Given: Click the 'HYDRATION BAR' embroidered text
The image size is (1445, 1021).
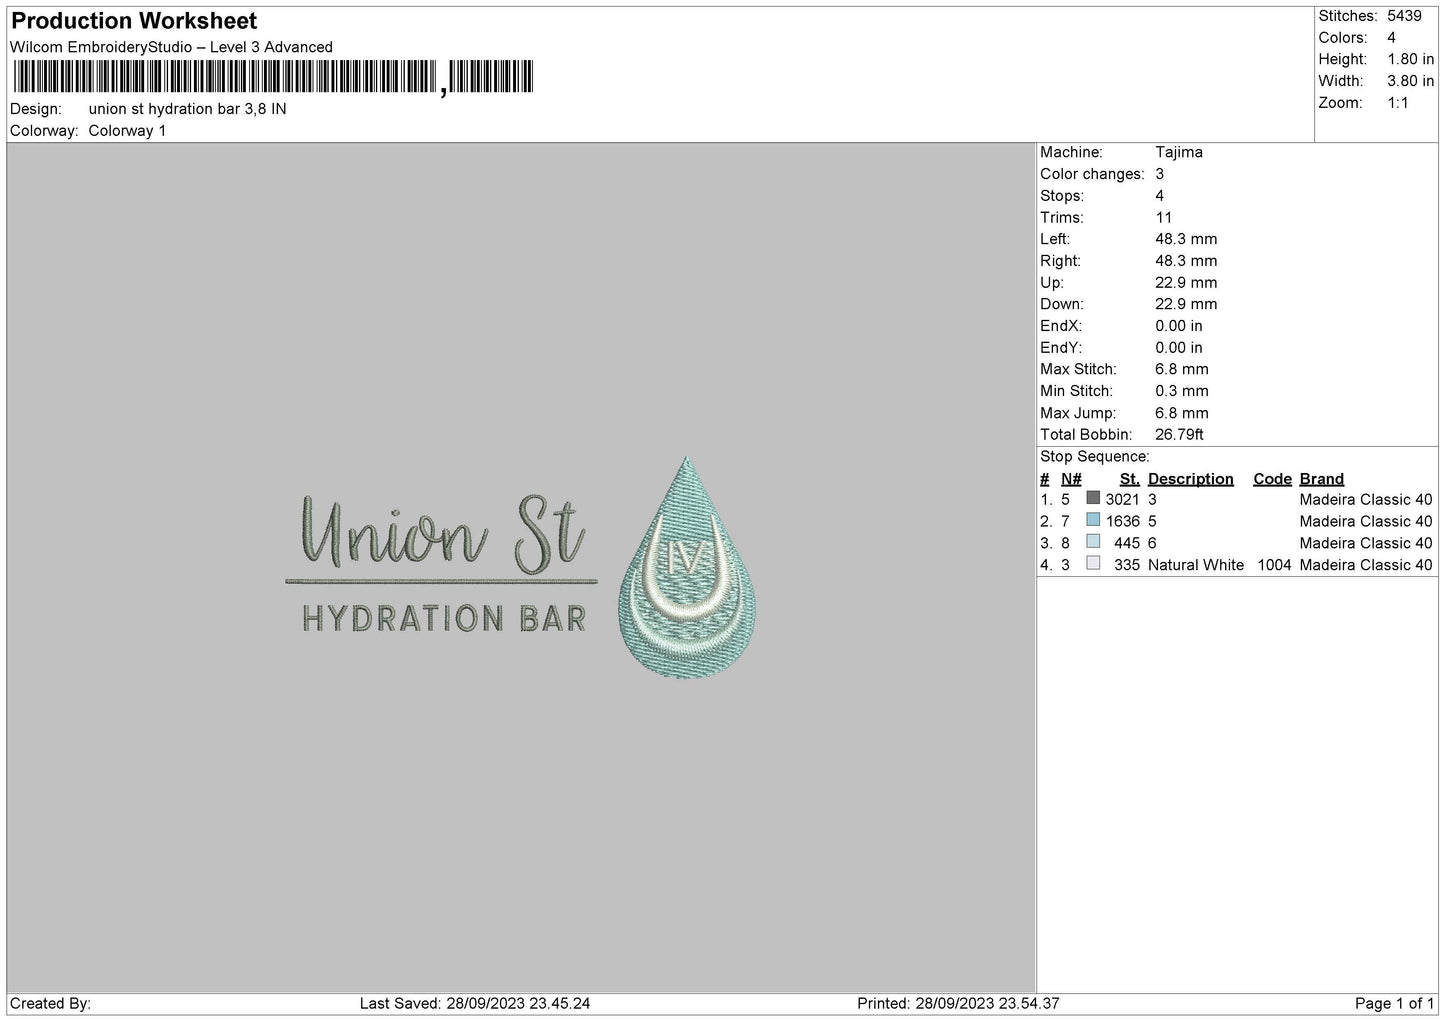Looking at the screenshot, I should pos(444,619).
